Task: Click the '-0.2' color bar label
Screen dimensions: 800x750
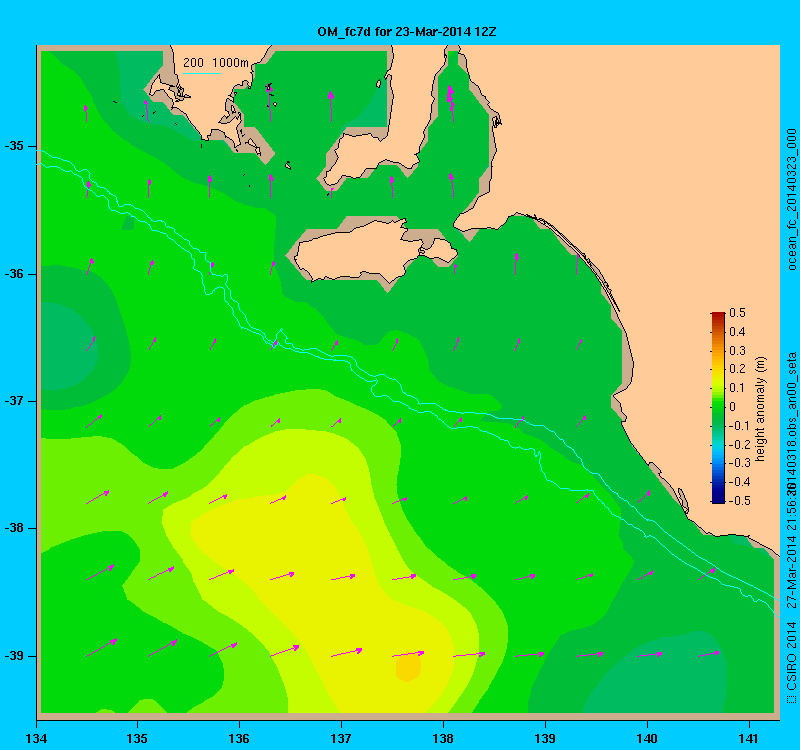Action: 739,444
